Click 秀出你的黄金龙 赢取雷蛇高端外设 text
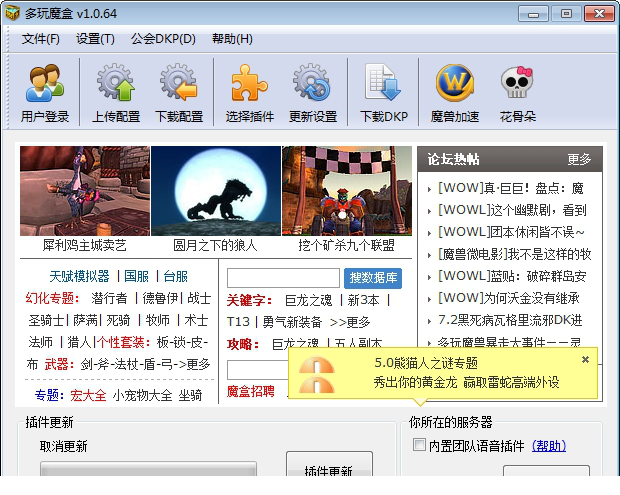 pos(467,383)
